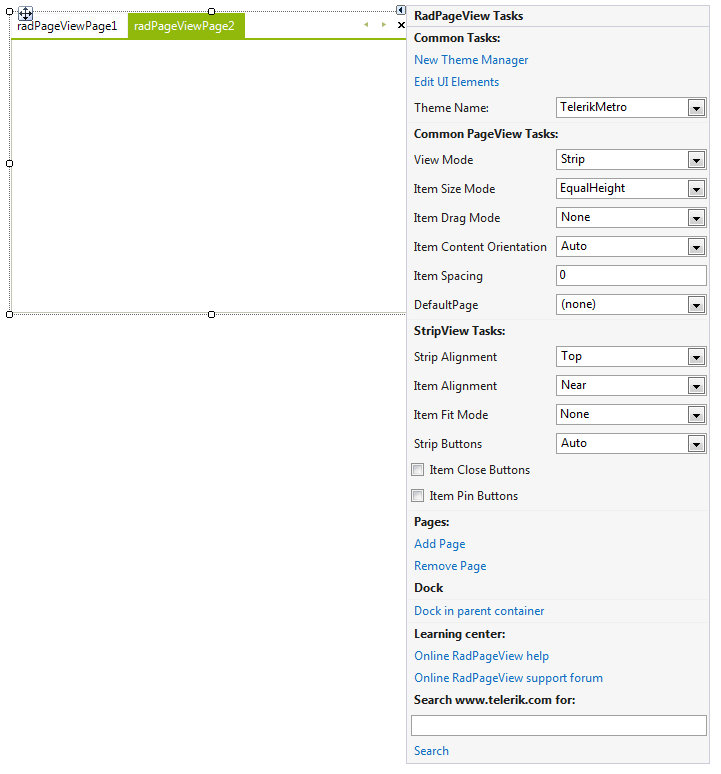This screenshot has width=721, height=774.
Task: Select the radPageViewPage1 tab
Action: point(68,26)
